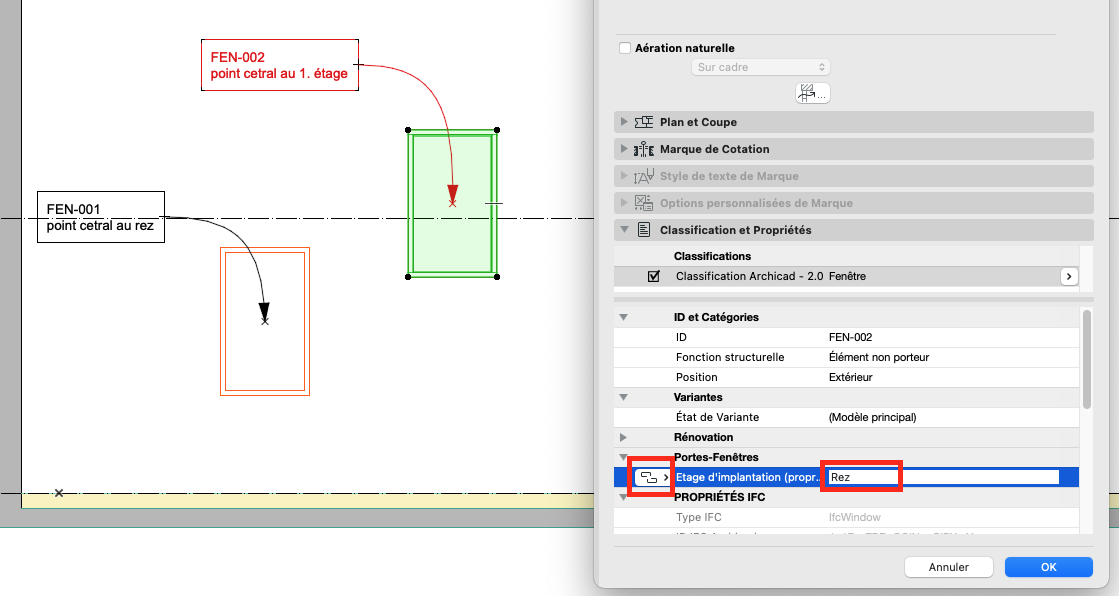The width and height of the screenshot is (1119, 596).
Task: Enable the Aération naturelle checkbox
Action: [x=625, y=48]
